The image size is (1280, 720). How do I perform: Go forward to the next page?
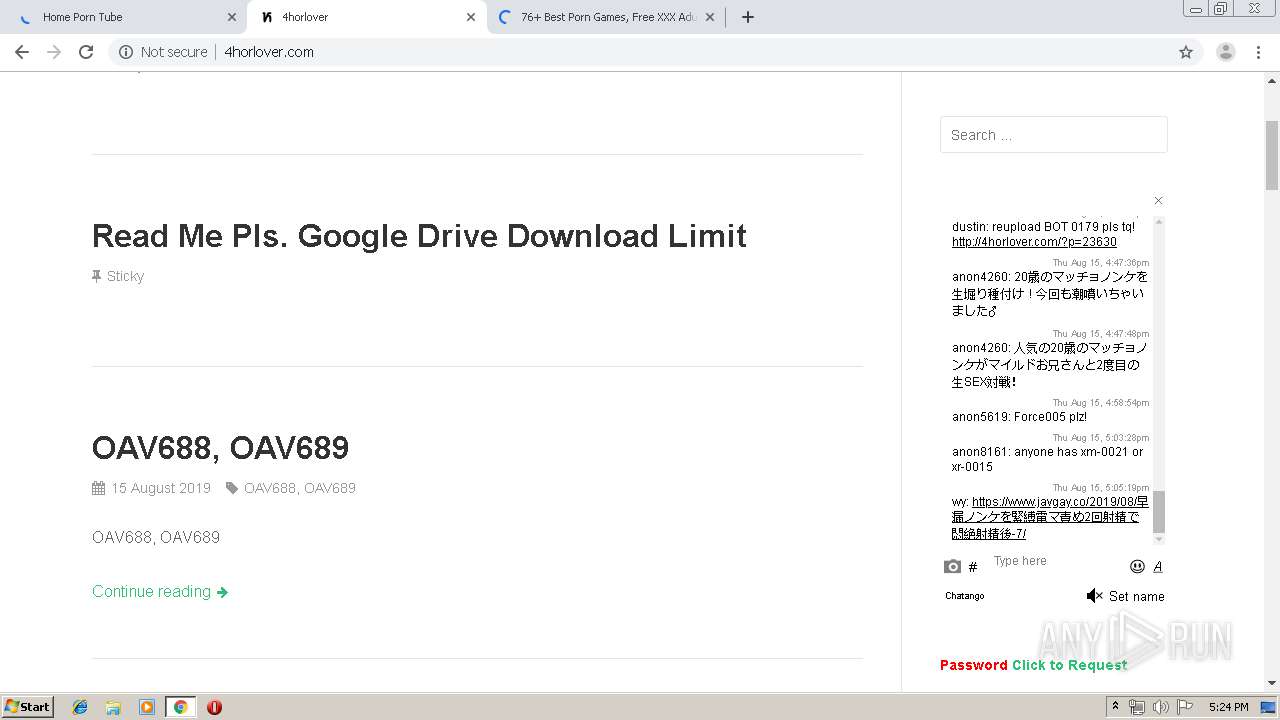point(54,52)
